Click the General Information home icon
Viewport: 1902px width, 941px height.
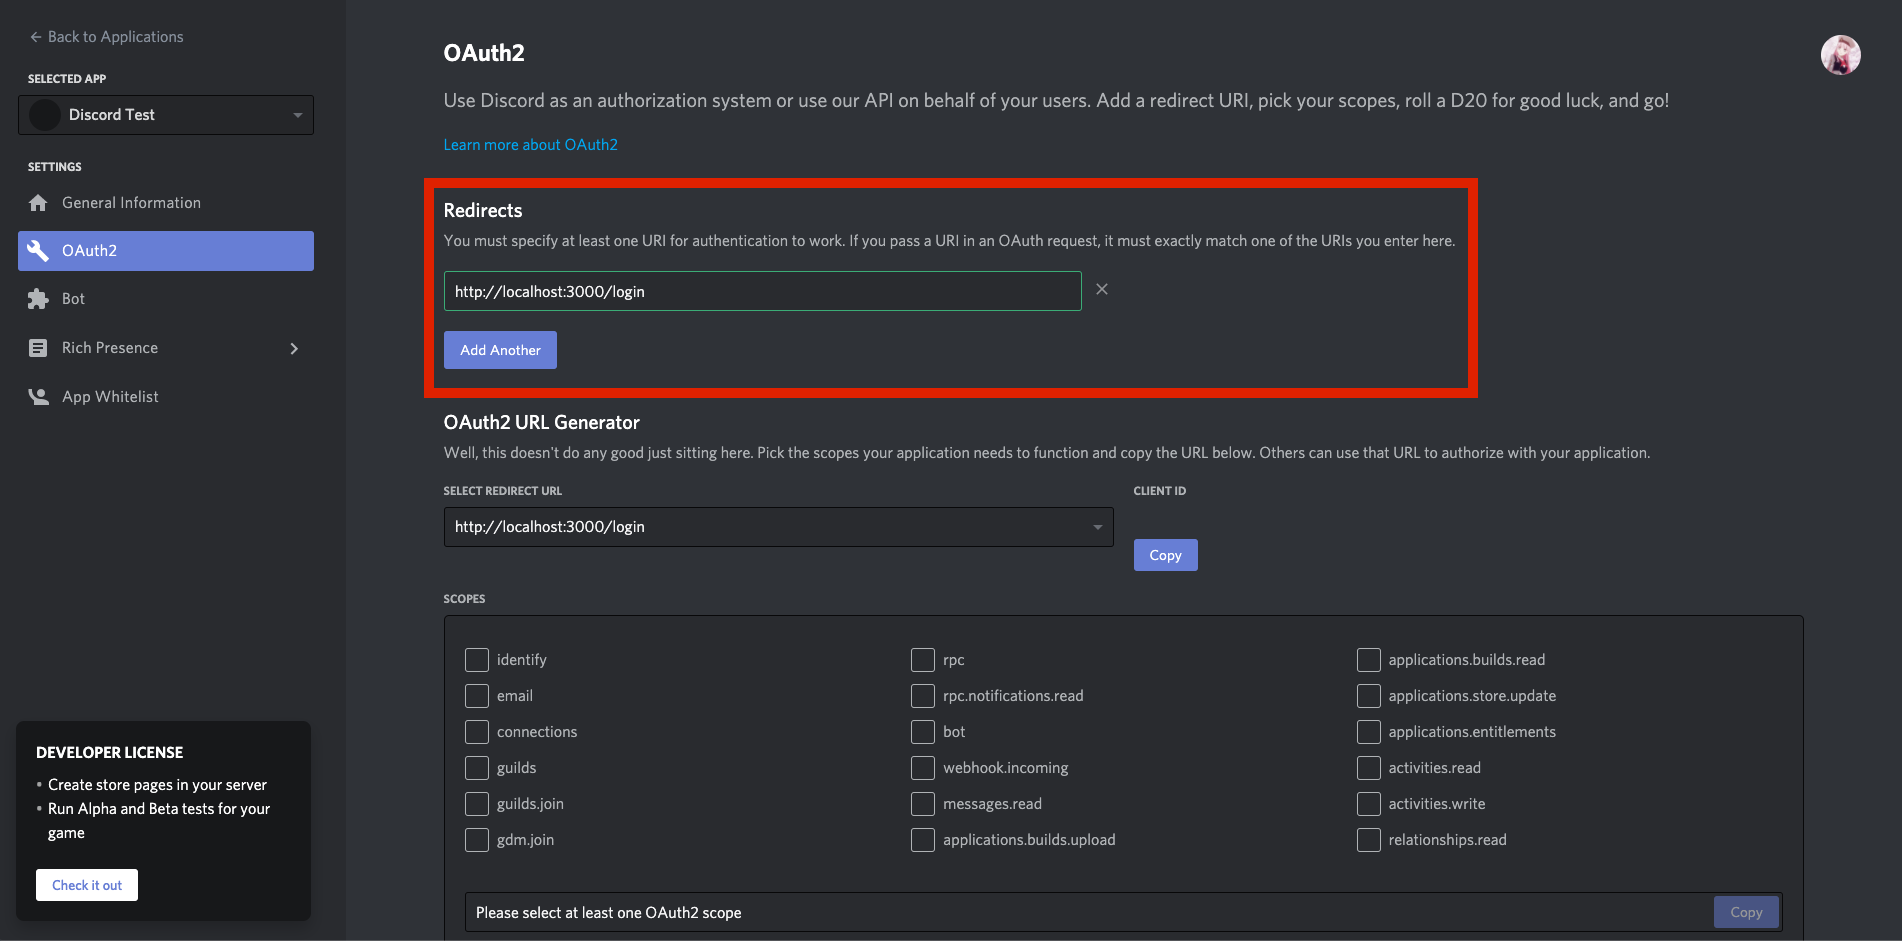(x=38, y=203)
